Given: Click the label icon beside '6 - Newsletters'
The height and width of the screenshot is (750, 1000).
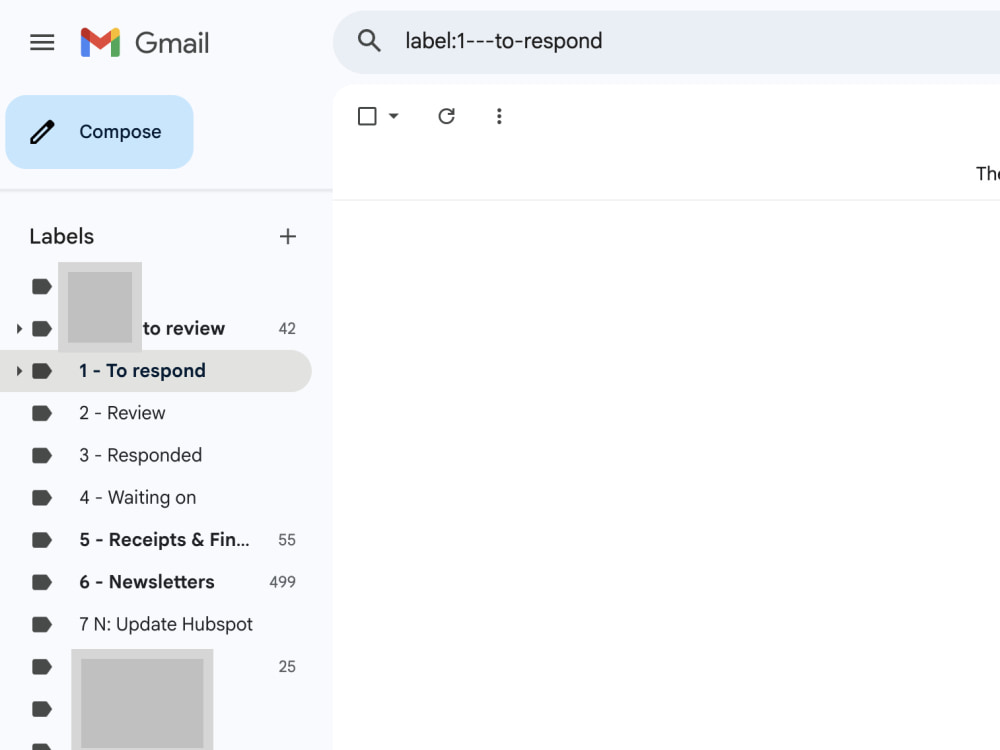Looking at the screenshot, I should pos(42,582).
